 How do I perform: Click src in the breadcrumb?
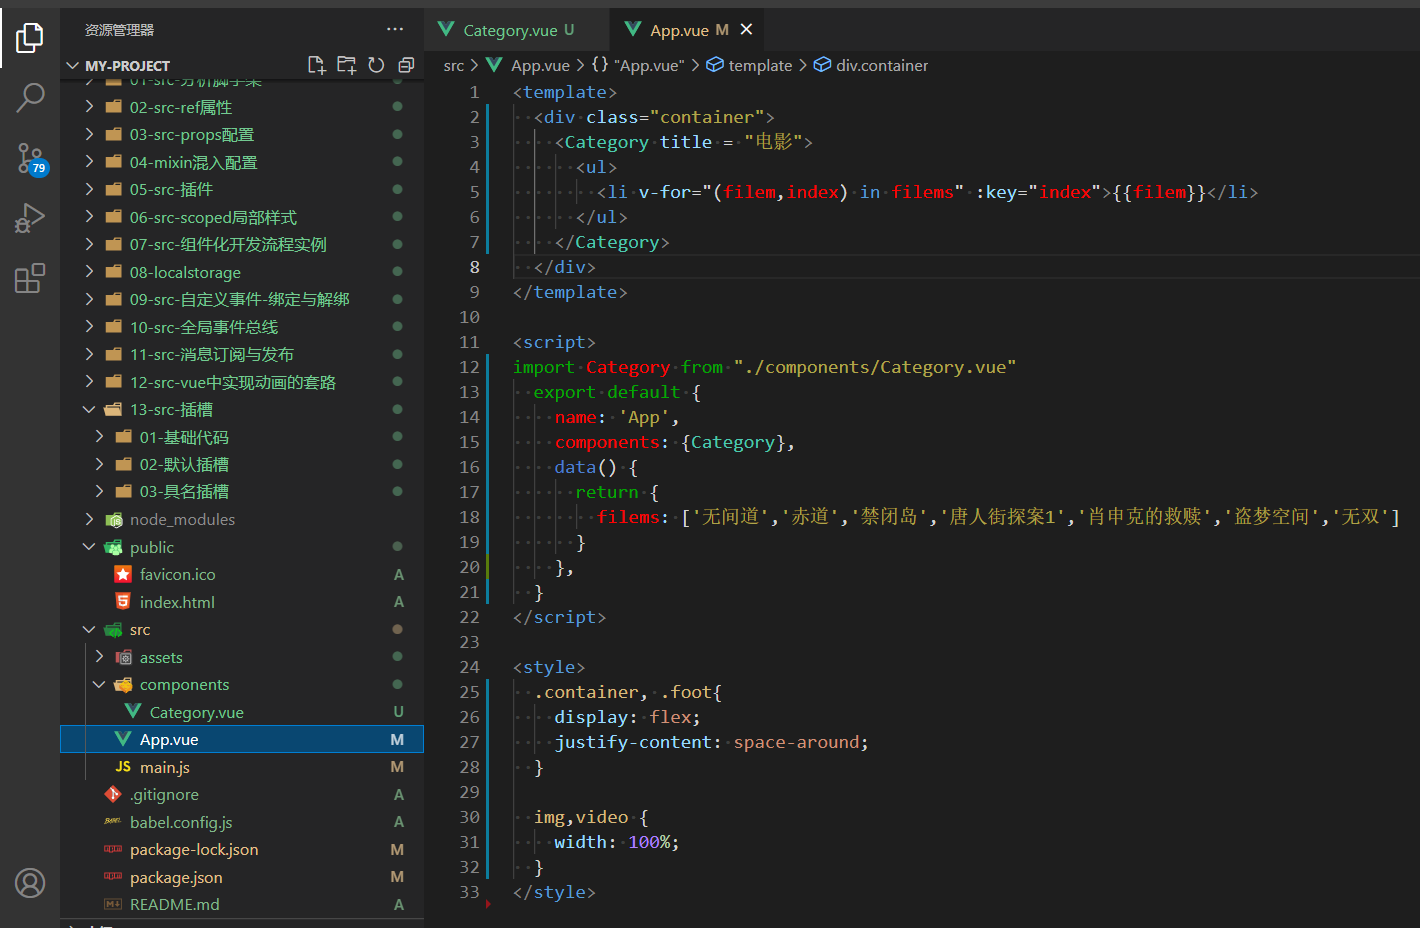click(453, 65)
